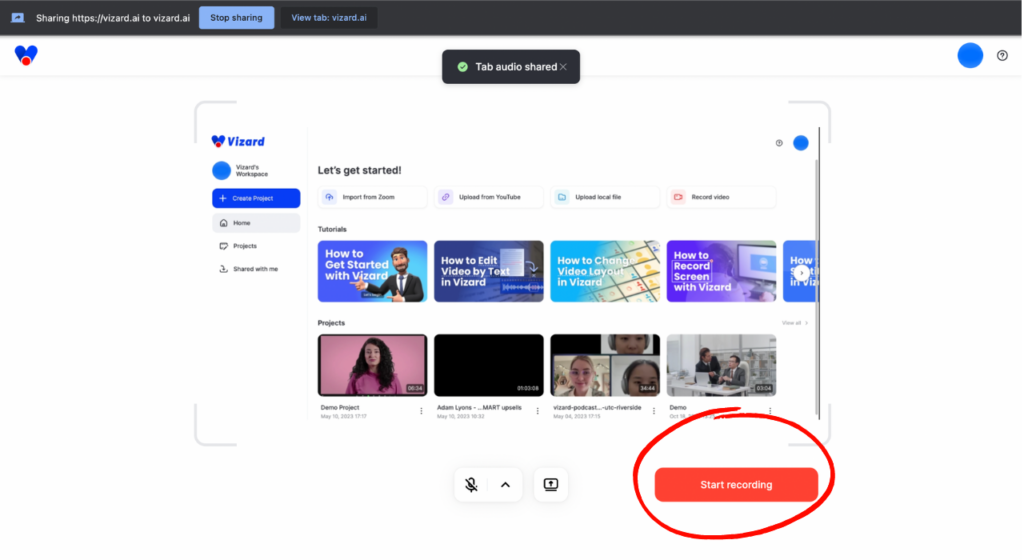Click Vizard's Workspace in the sidebar
1024x560 pixels.
(251, 170)
